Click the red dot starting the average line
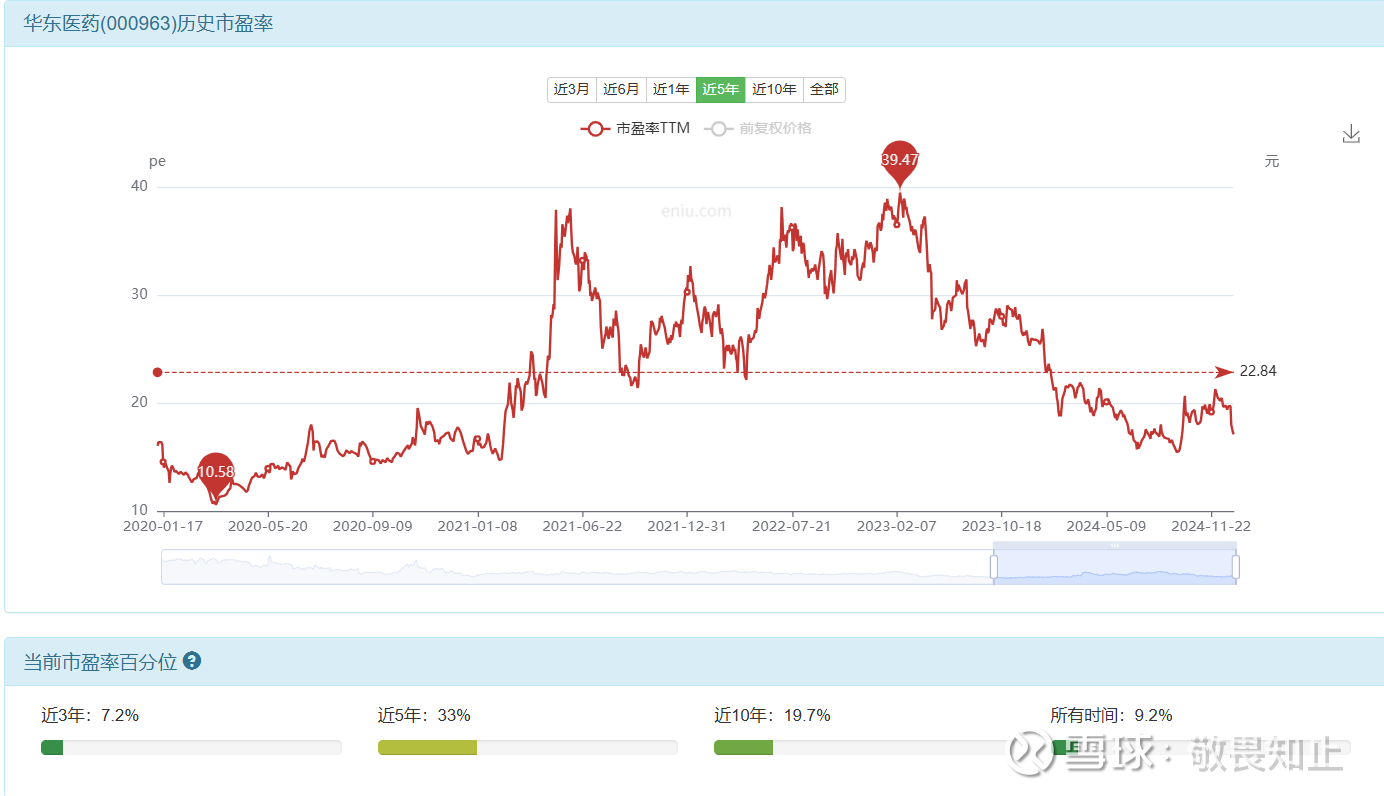This screenshot has height=796, width=1384. [x=157, y=372]
